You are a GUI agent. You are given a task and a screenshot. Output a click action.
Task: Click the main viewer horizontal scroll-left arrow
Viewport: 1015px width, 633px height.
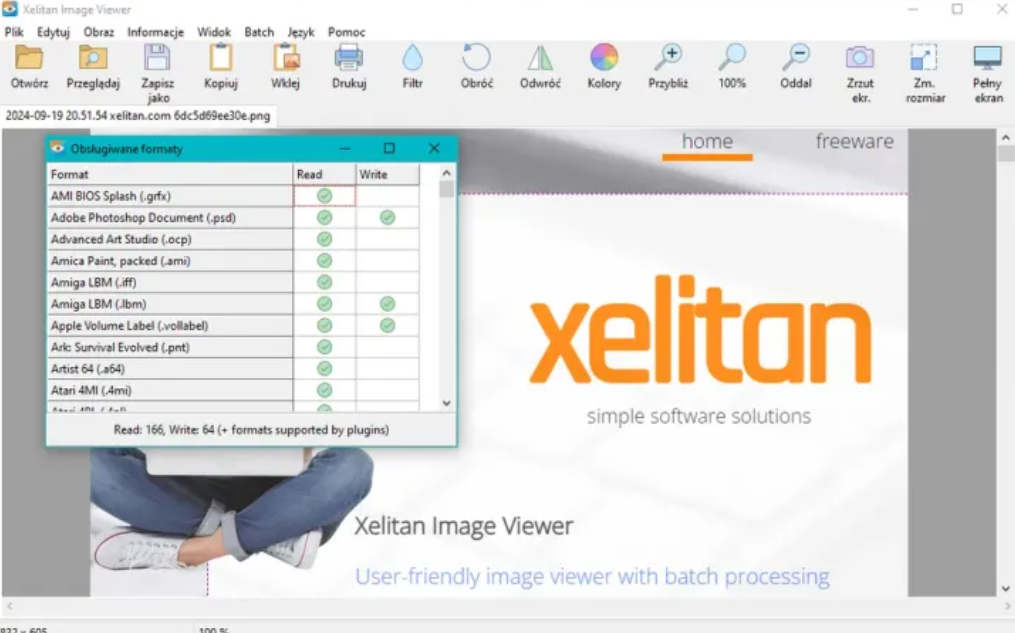10,606
